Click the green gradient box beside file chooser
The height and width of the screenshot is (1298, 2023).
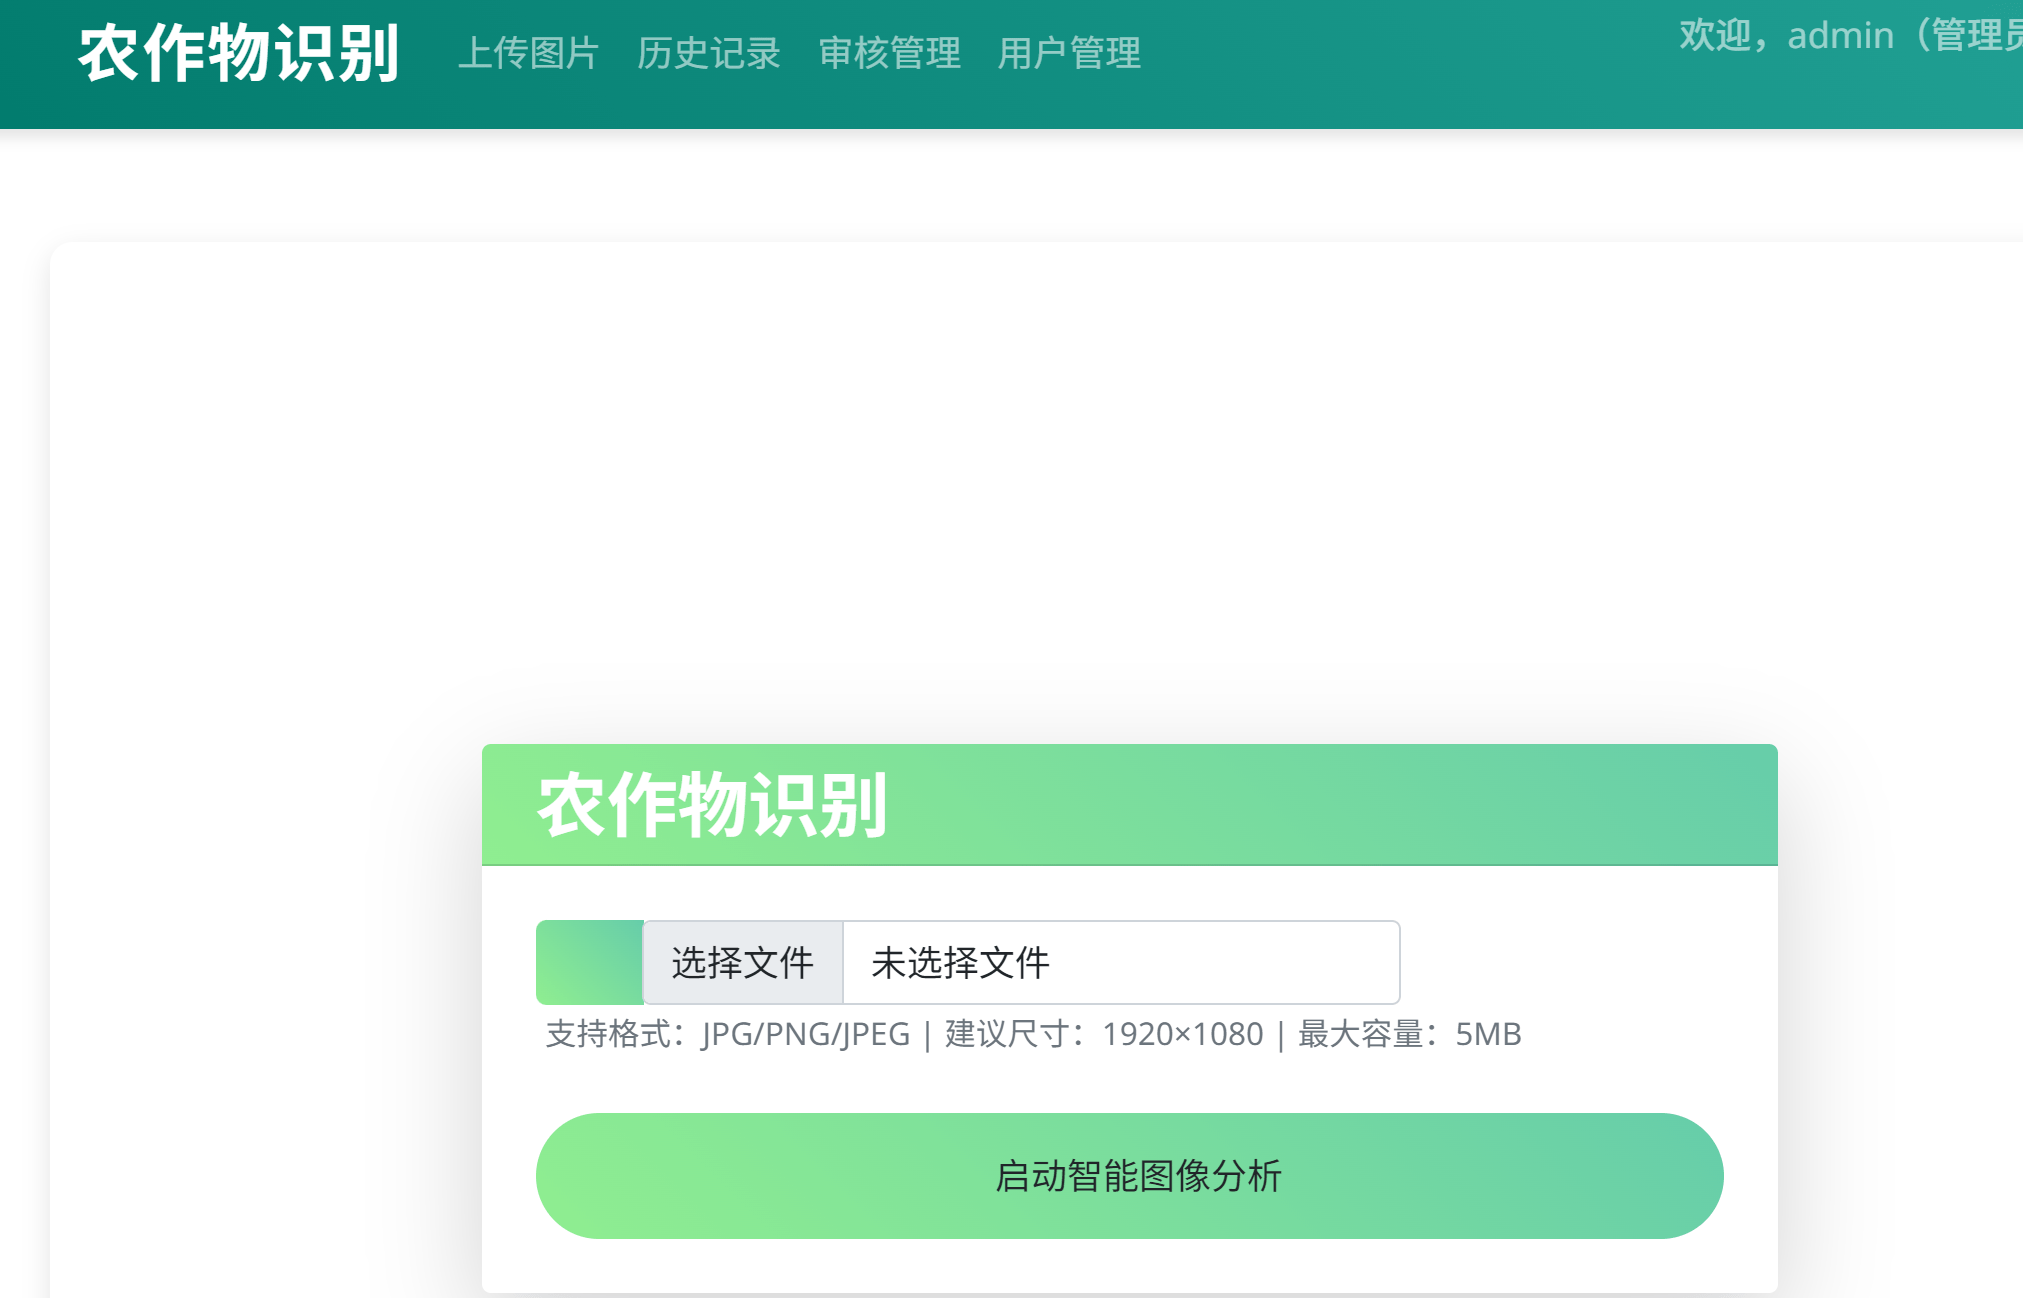point(589,962)
